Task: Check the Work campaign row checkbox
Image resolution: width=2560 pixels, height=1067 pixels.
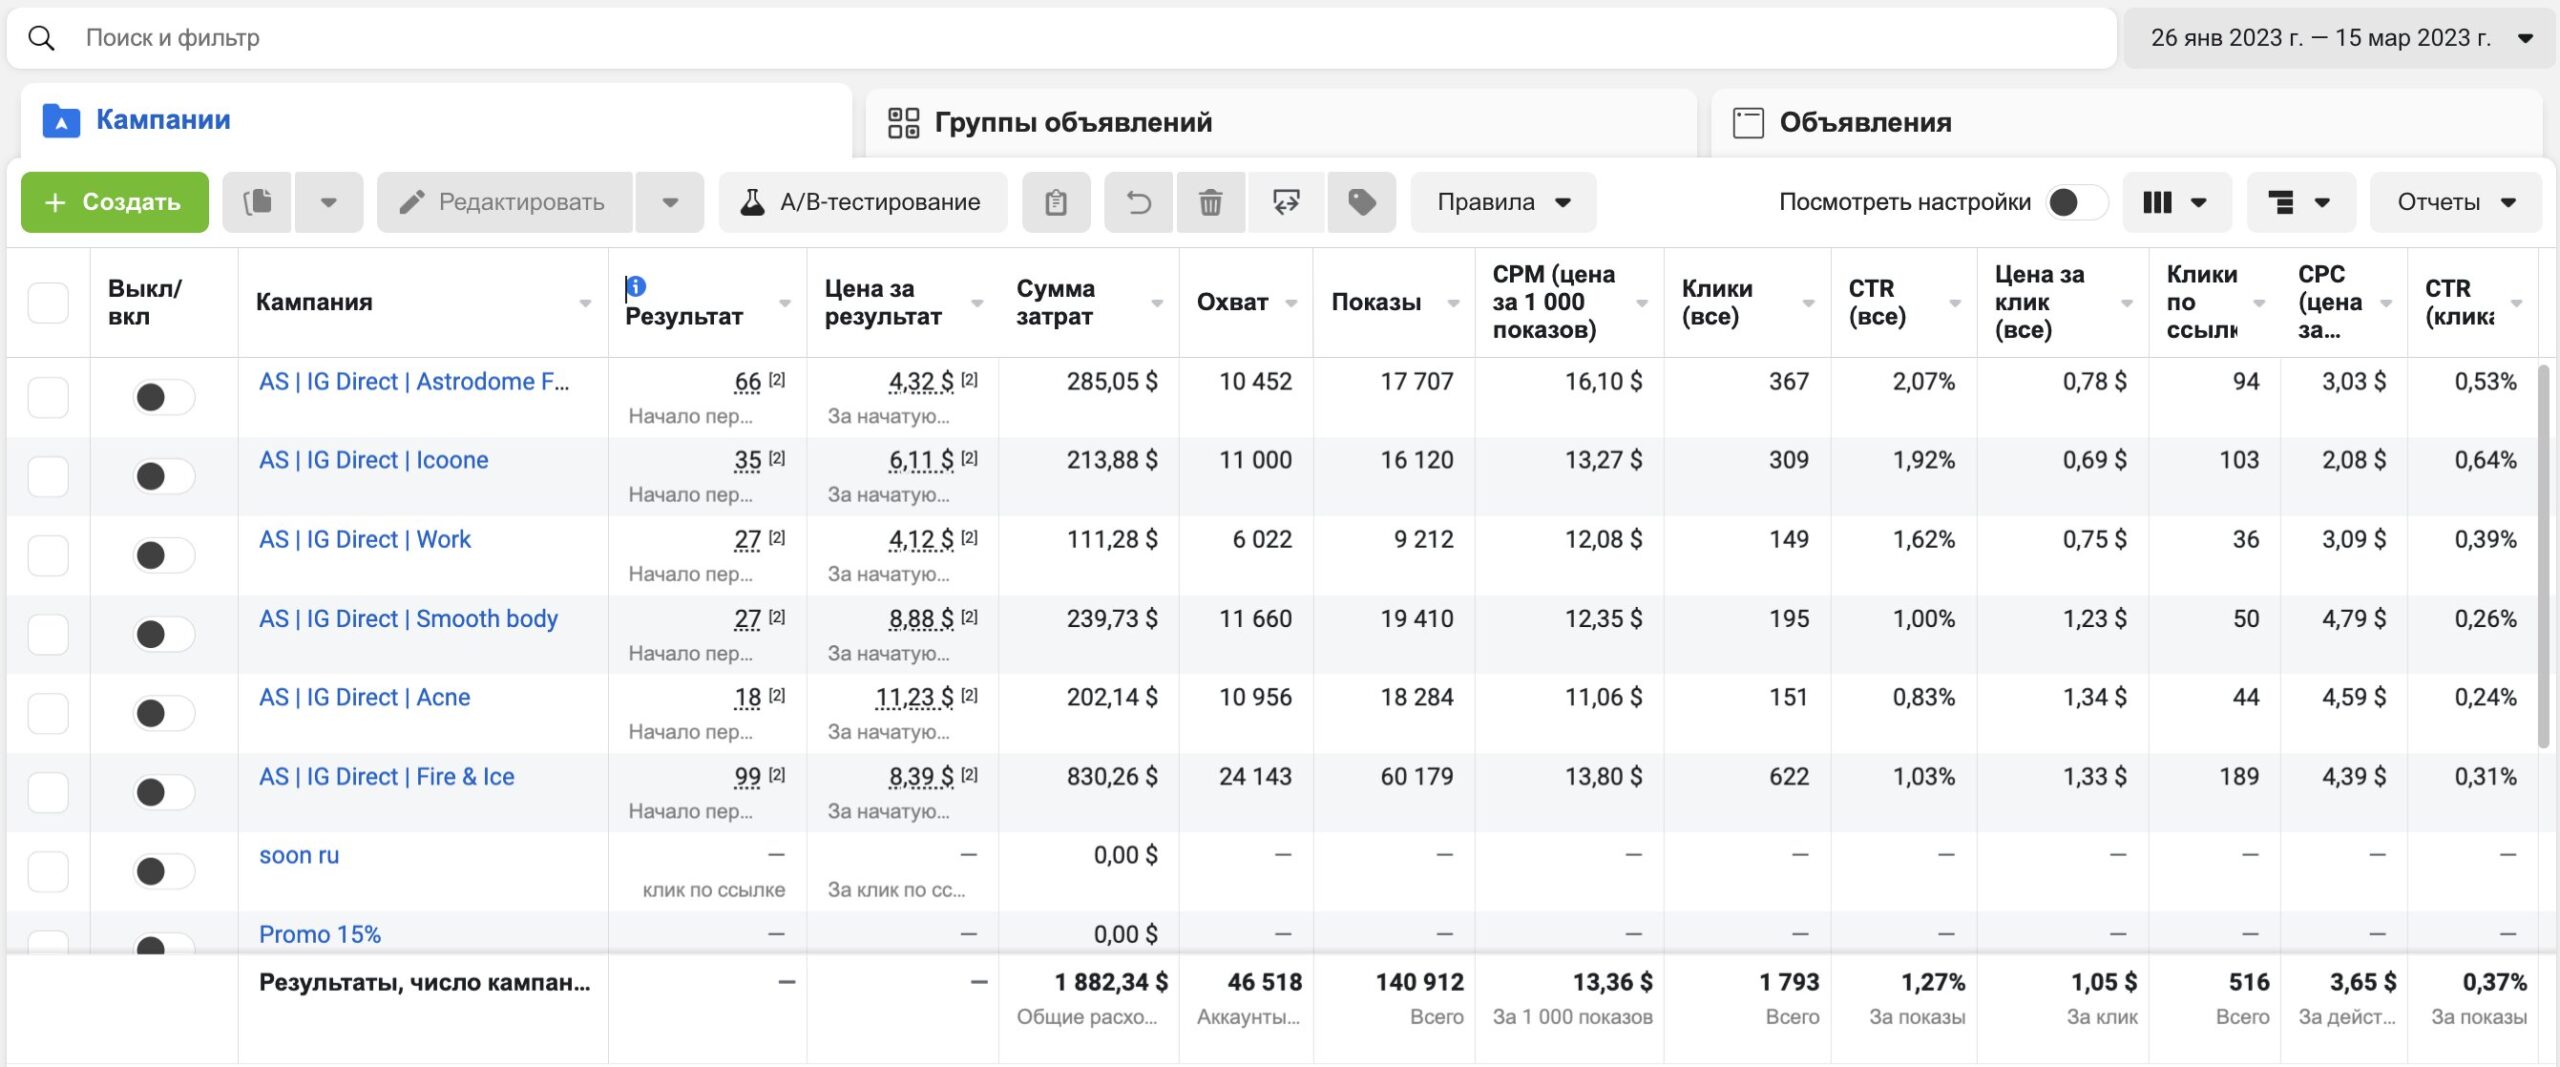Action: (48, 555)
